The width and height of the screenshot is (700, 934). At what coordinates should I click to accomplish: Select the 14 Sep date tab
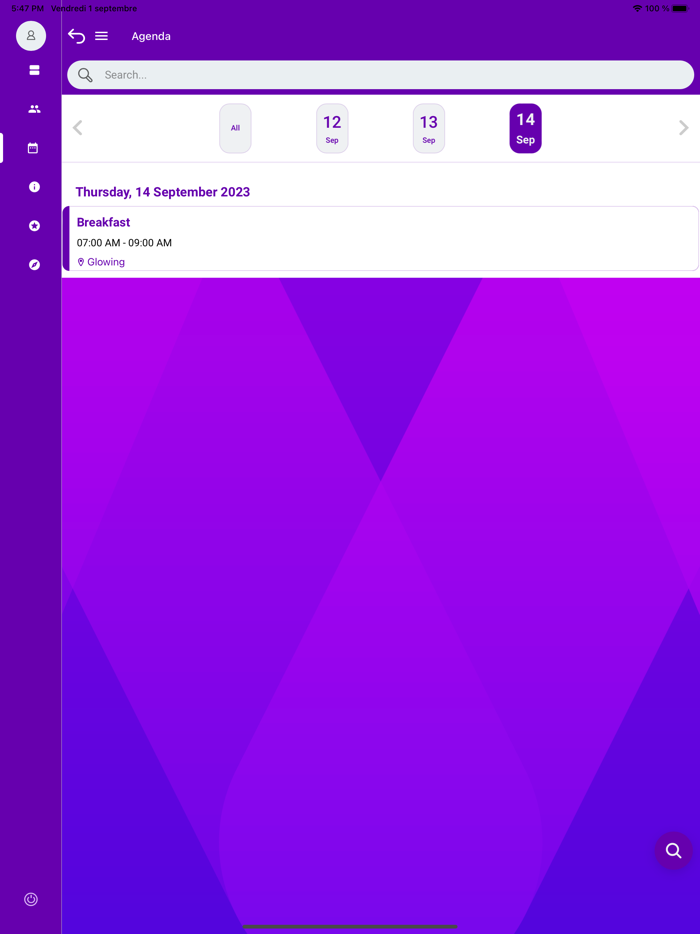(x=525, y=128)
